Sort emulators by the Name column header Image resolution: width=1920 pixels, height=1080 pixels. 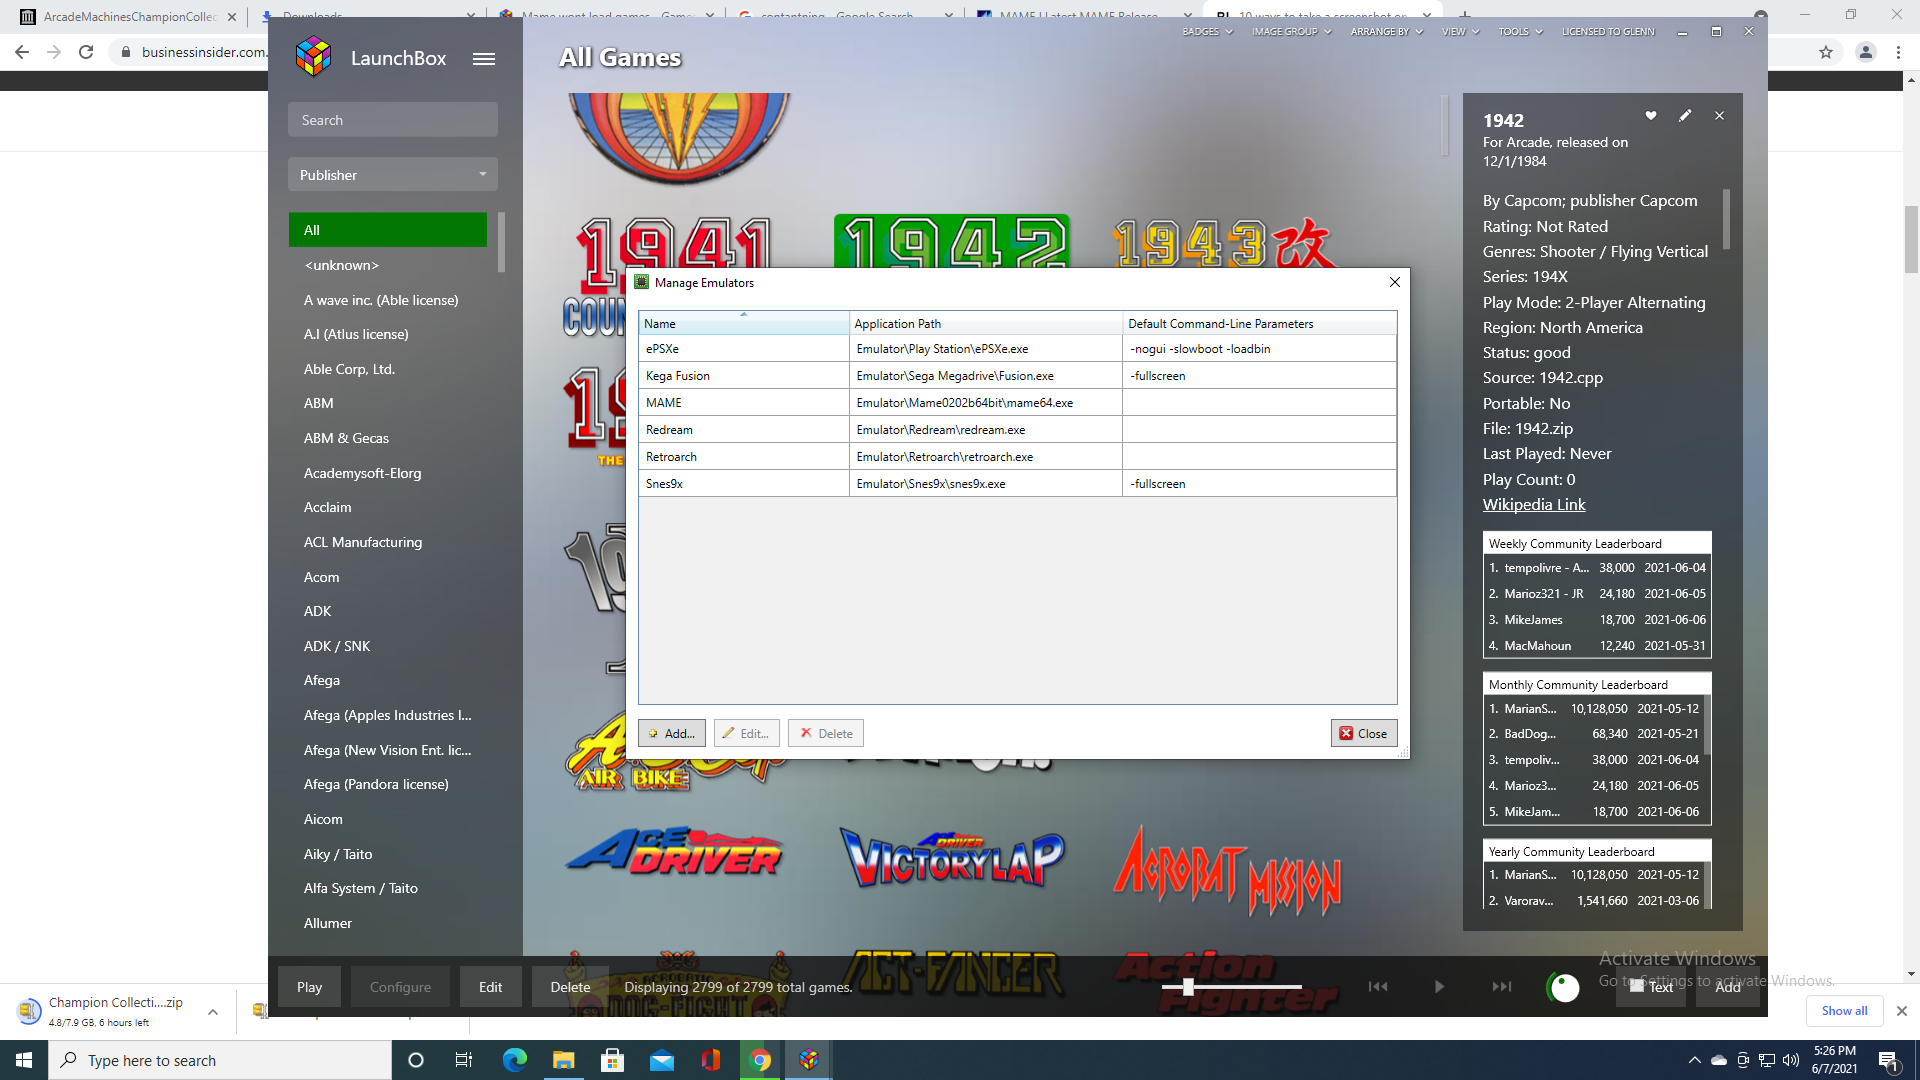[744, 323]
